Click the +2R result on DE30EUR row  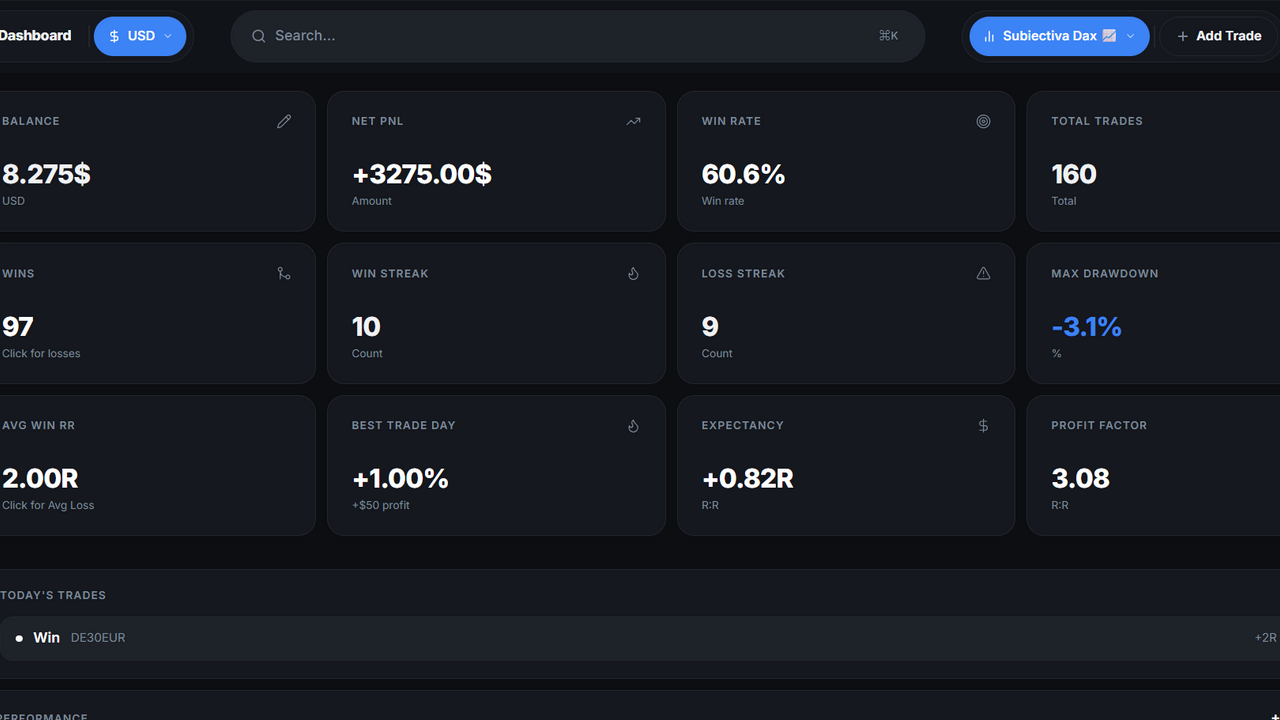(1265, 638)
